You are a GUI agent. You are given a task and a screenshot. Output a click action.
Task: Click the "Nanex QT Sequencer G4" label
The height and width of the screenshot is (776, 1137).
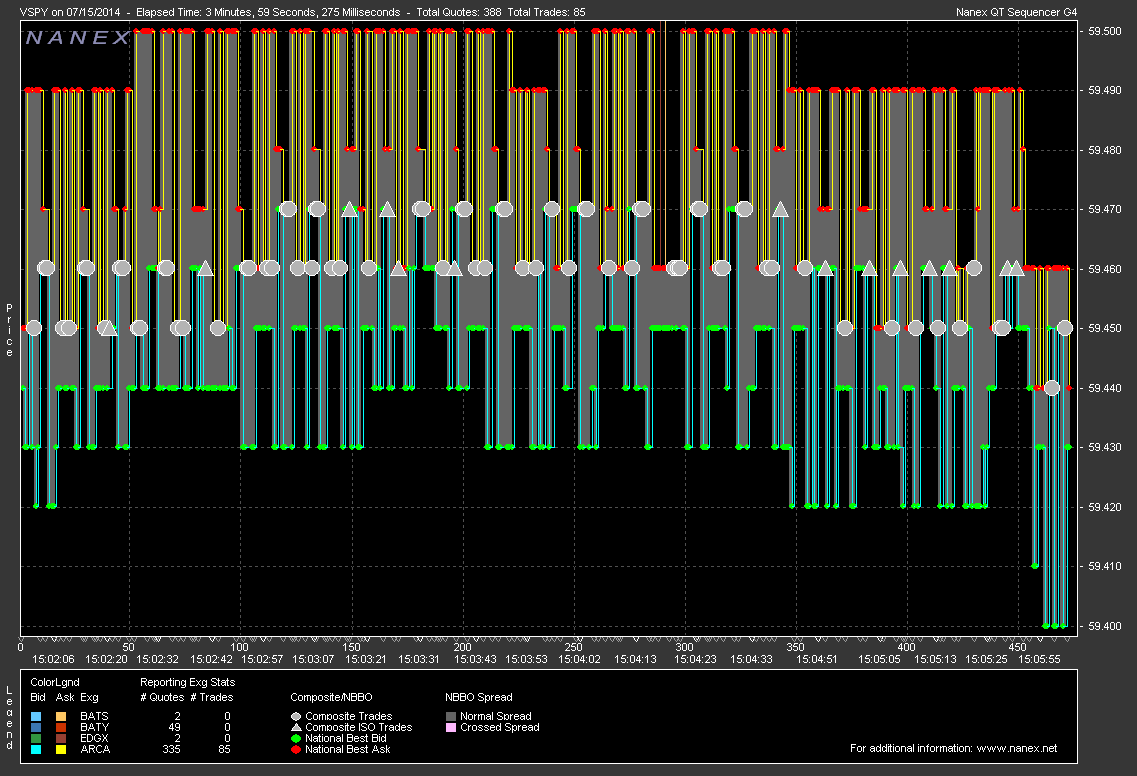[1017, 12]
